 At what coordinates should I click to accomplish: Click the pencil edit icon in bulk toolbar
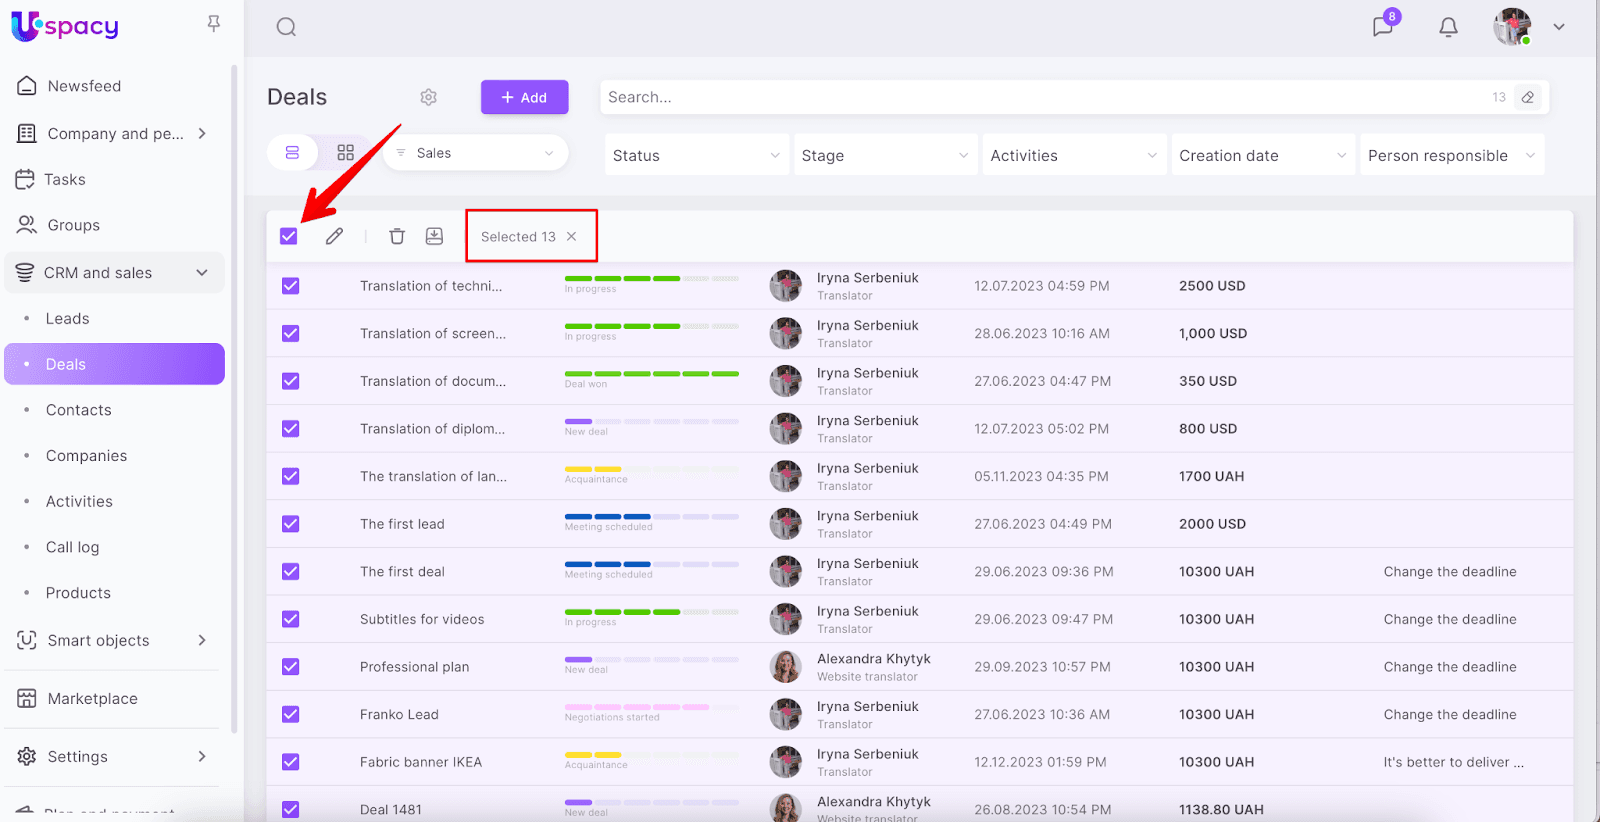334,236
